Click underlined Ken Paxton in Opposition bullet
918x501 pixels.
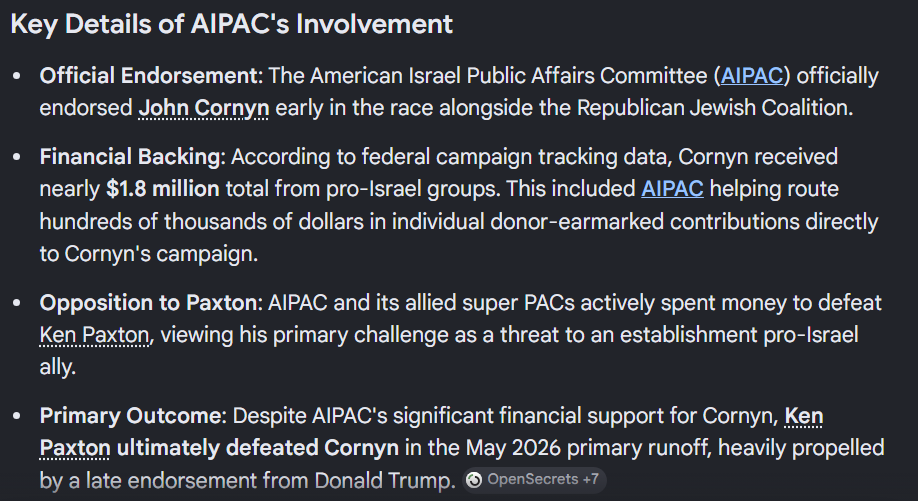tap(94, 335)
